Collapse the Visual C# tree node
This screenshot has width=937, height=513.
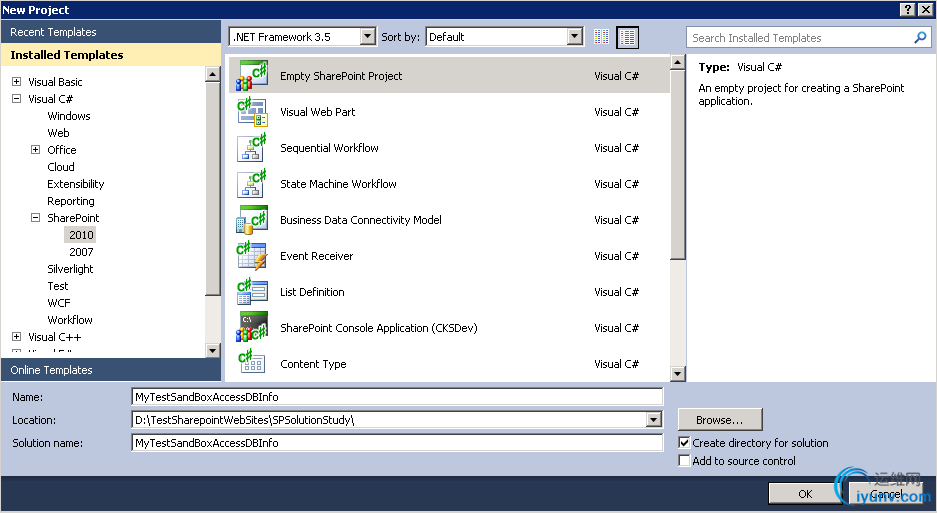(17, 99)
